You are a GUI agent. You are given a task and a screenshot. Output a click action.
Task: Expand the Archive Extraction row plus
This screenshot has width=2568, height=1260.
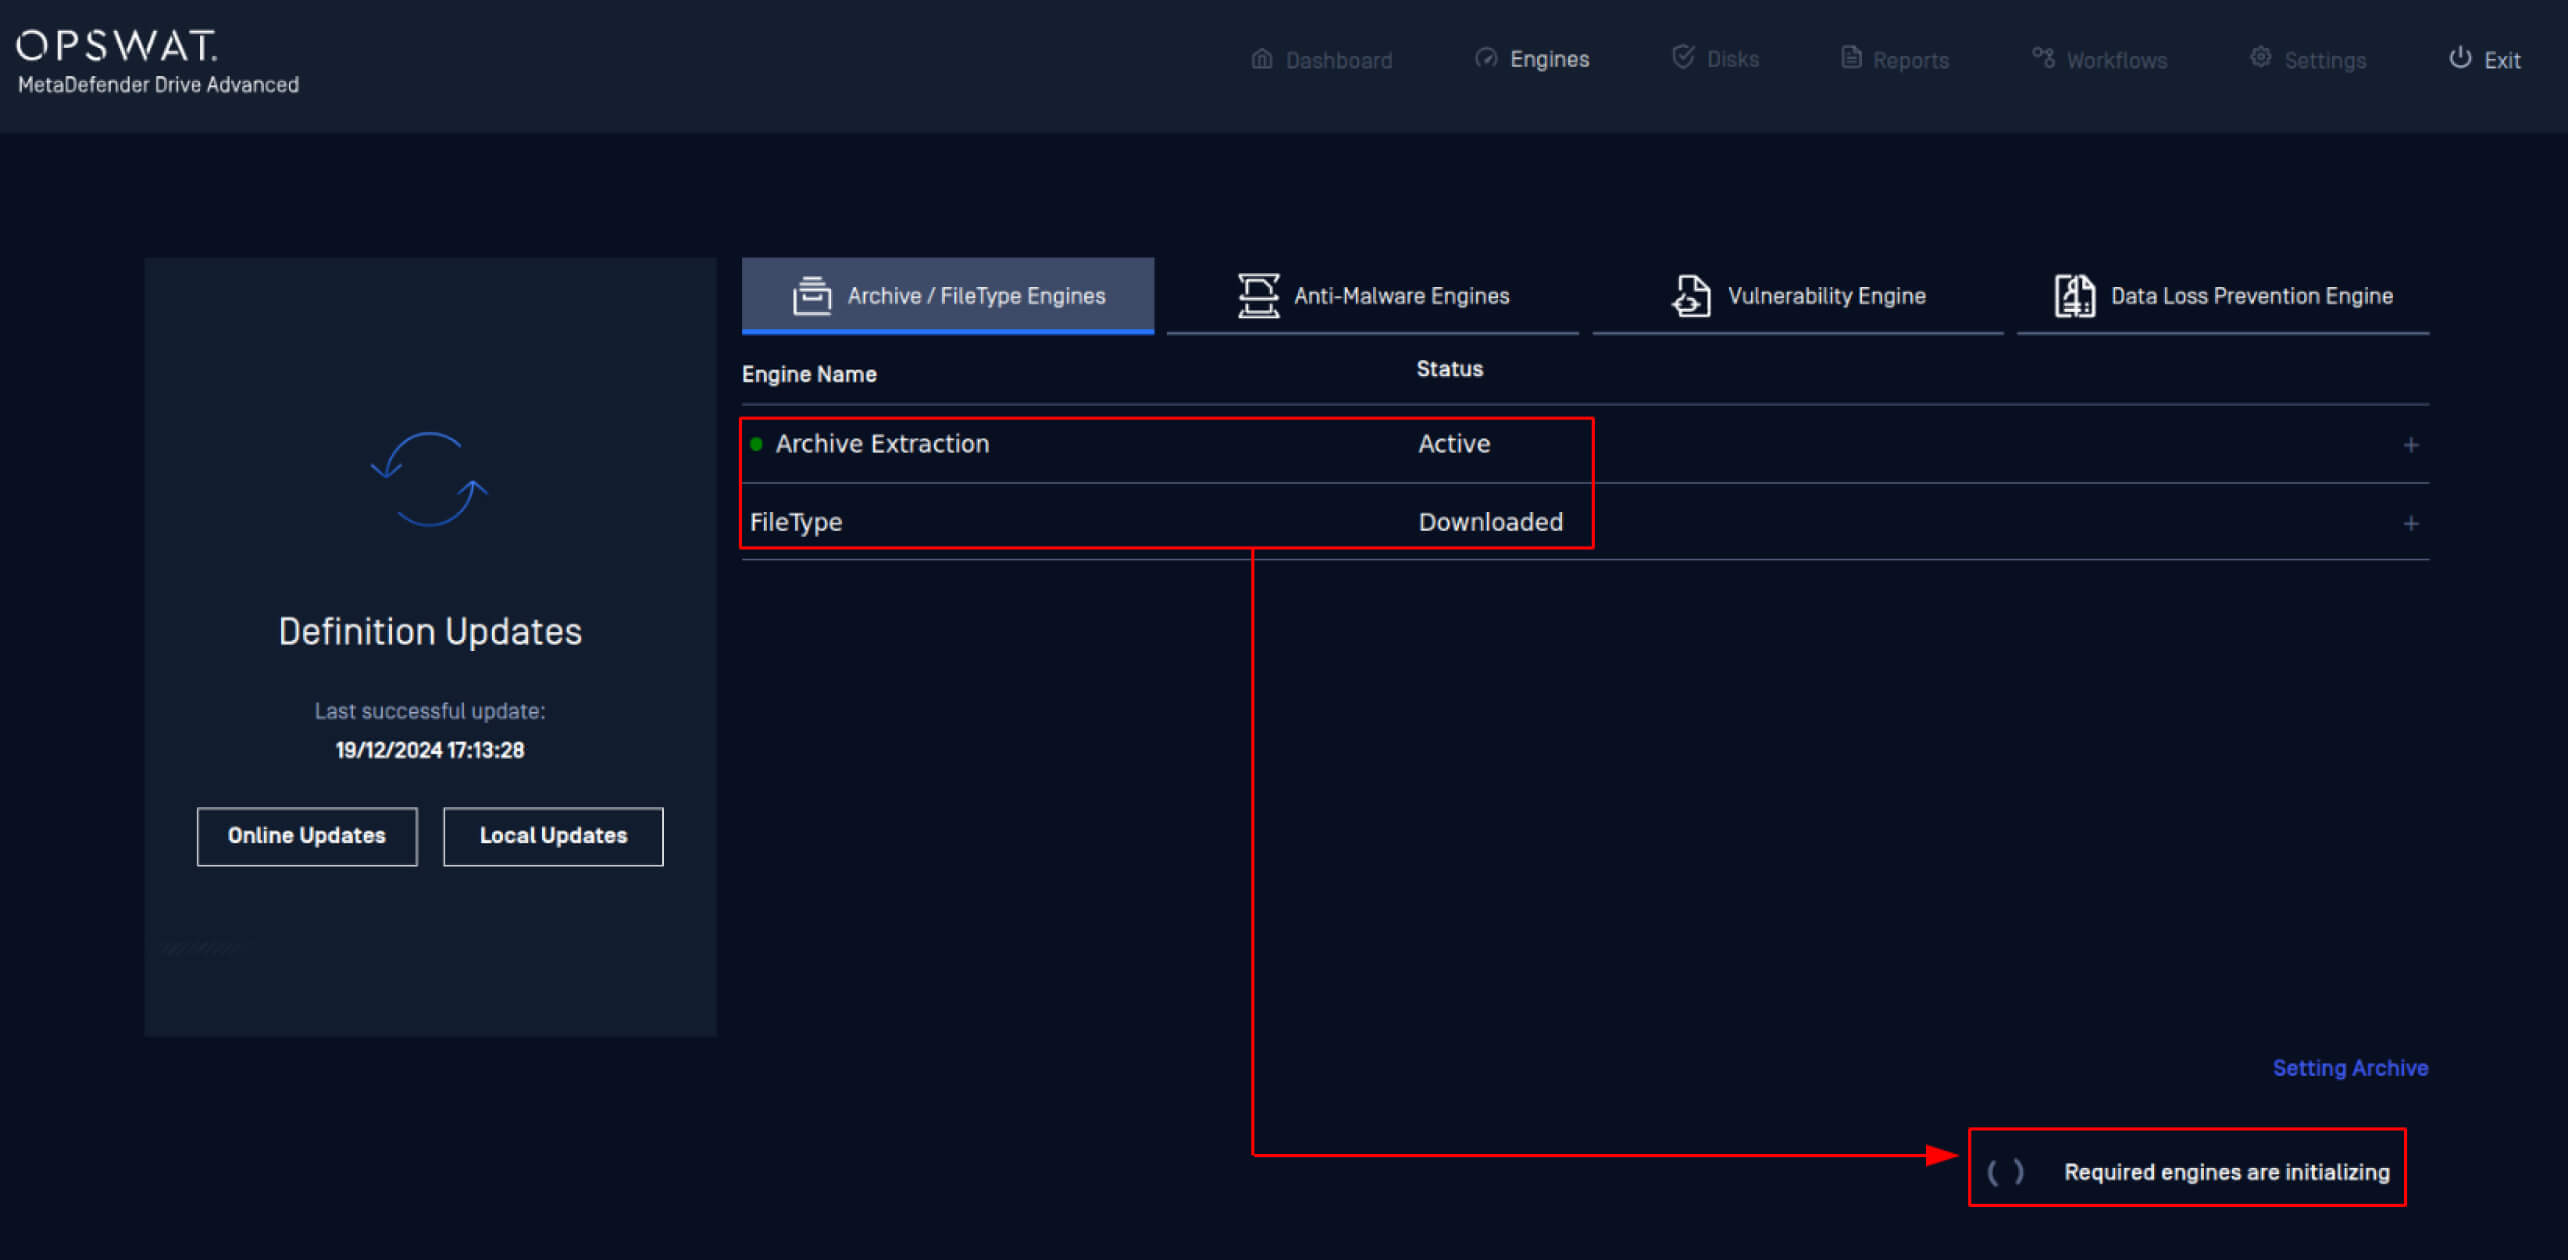tap(2410, 445)
